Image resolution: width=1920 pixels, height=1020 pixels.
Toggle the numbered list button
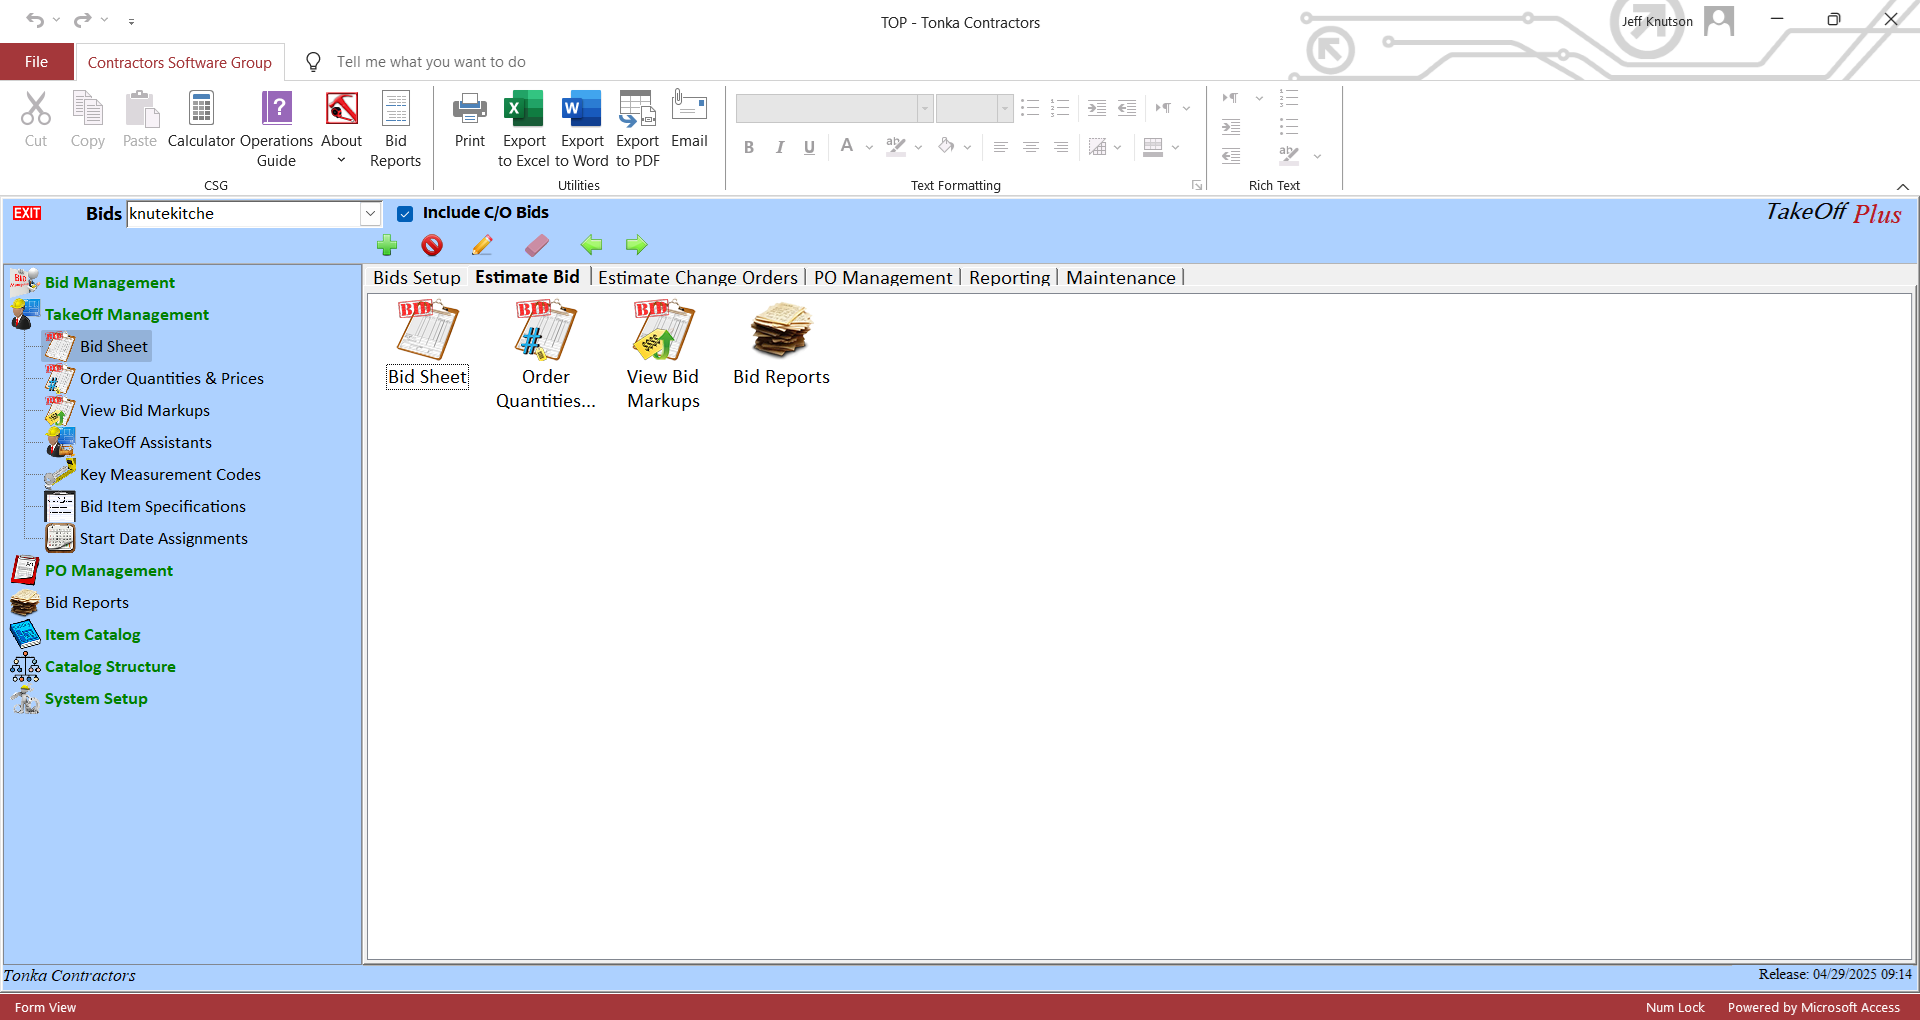(x=1060, y=107)
